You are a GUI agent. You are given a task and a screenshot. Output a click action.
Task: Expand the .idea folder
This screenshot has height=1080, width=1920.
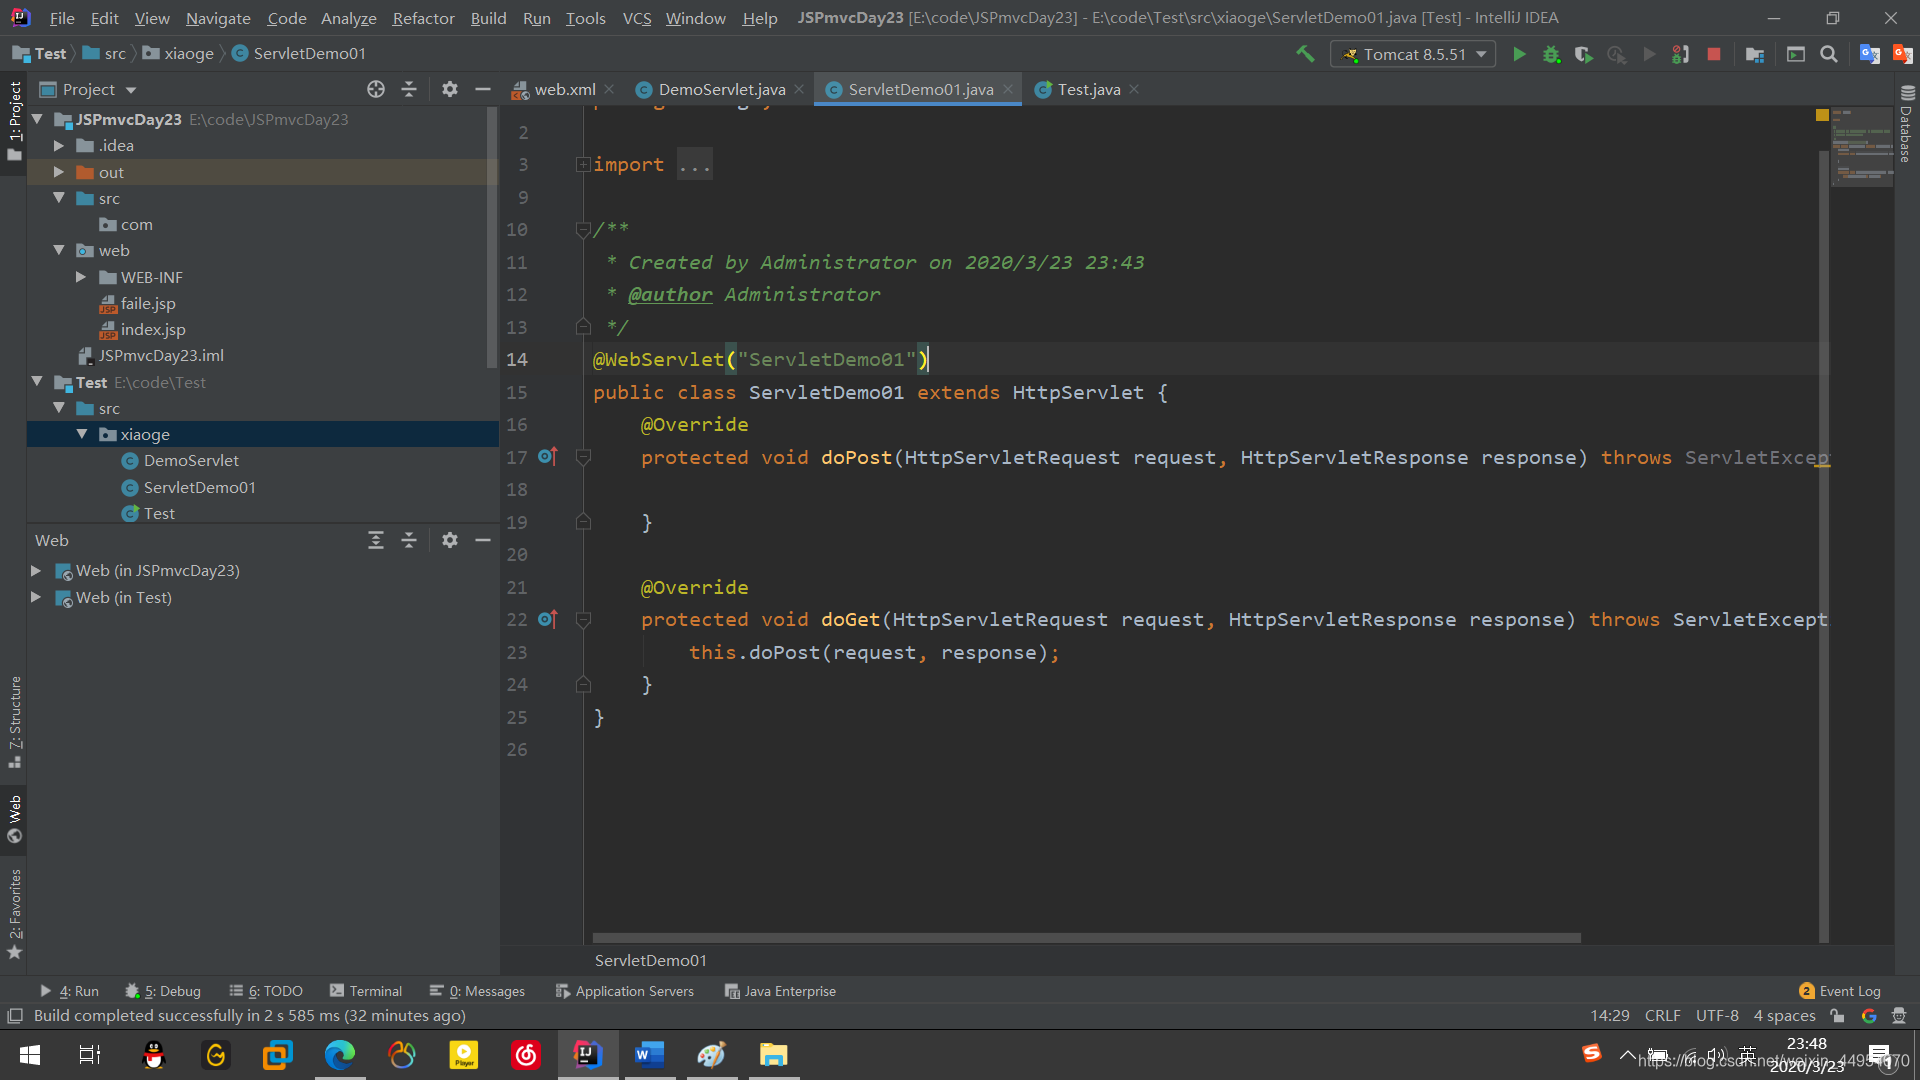click(x=59, y=145)
